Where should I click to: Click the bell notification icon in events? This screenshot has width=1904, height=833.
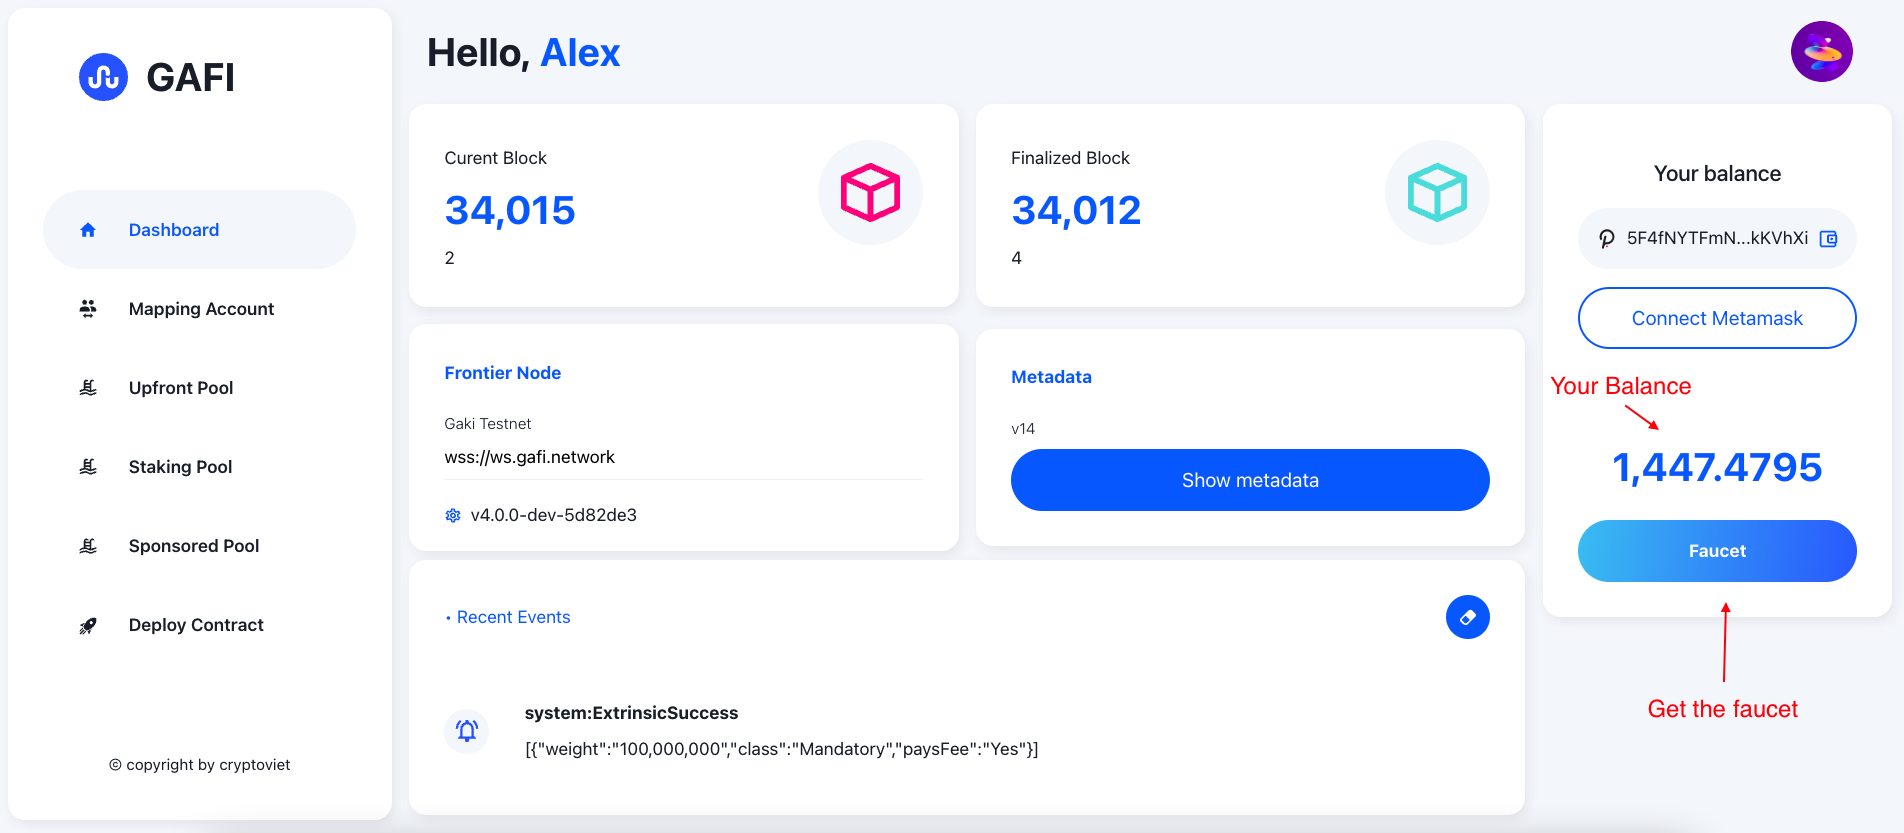(467, 731)
